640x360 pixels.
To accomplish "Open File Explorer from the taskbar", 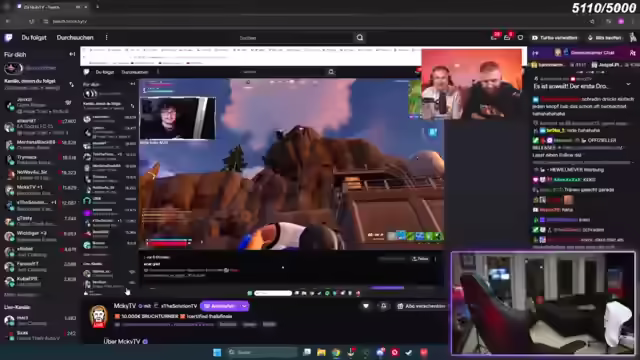I will (321, 352).
